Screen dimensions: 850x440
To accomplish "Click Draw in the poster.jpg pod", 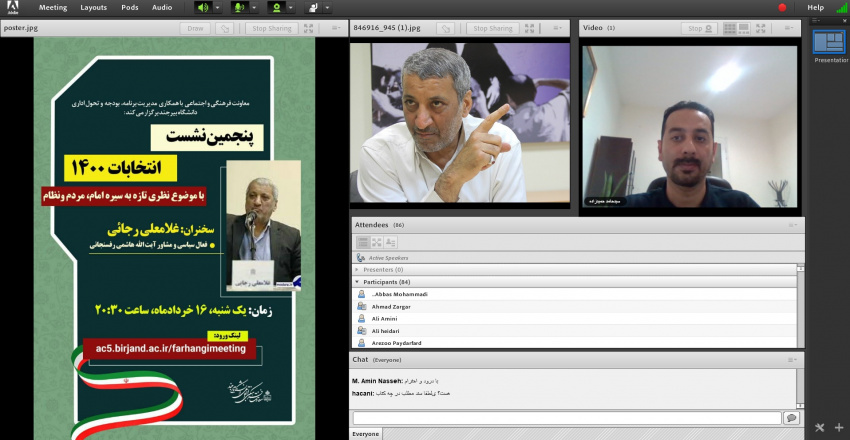I will point(195,29).
